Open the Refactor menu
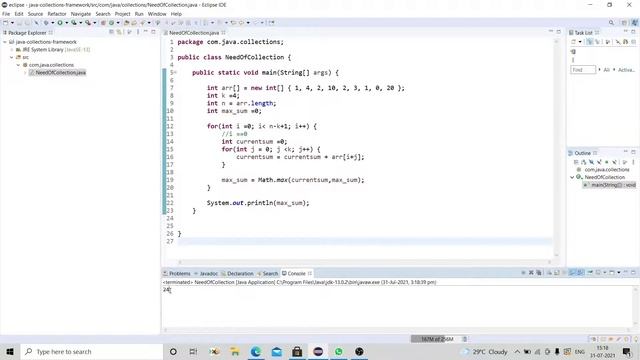 point(57,13)
